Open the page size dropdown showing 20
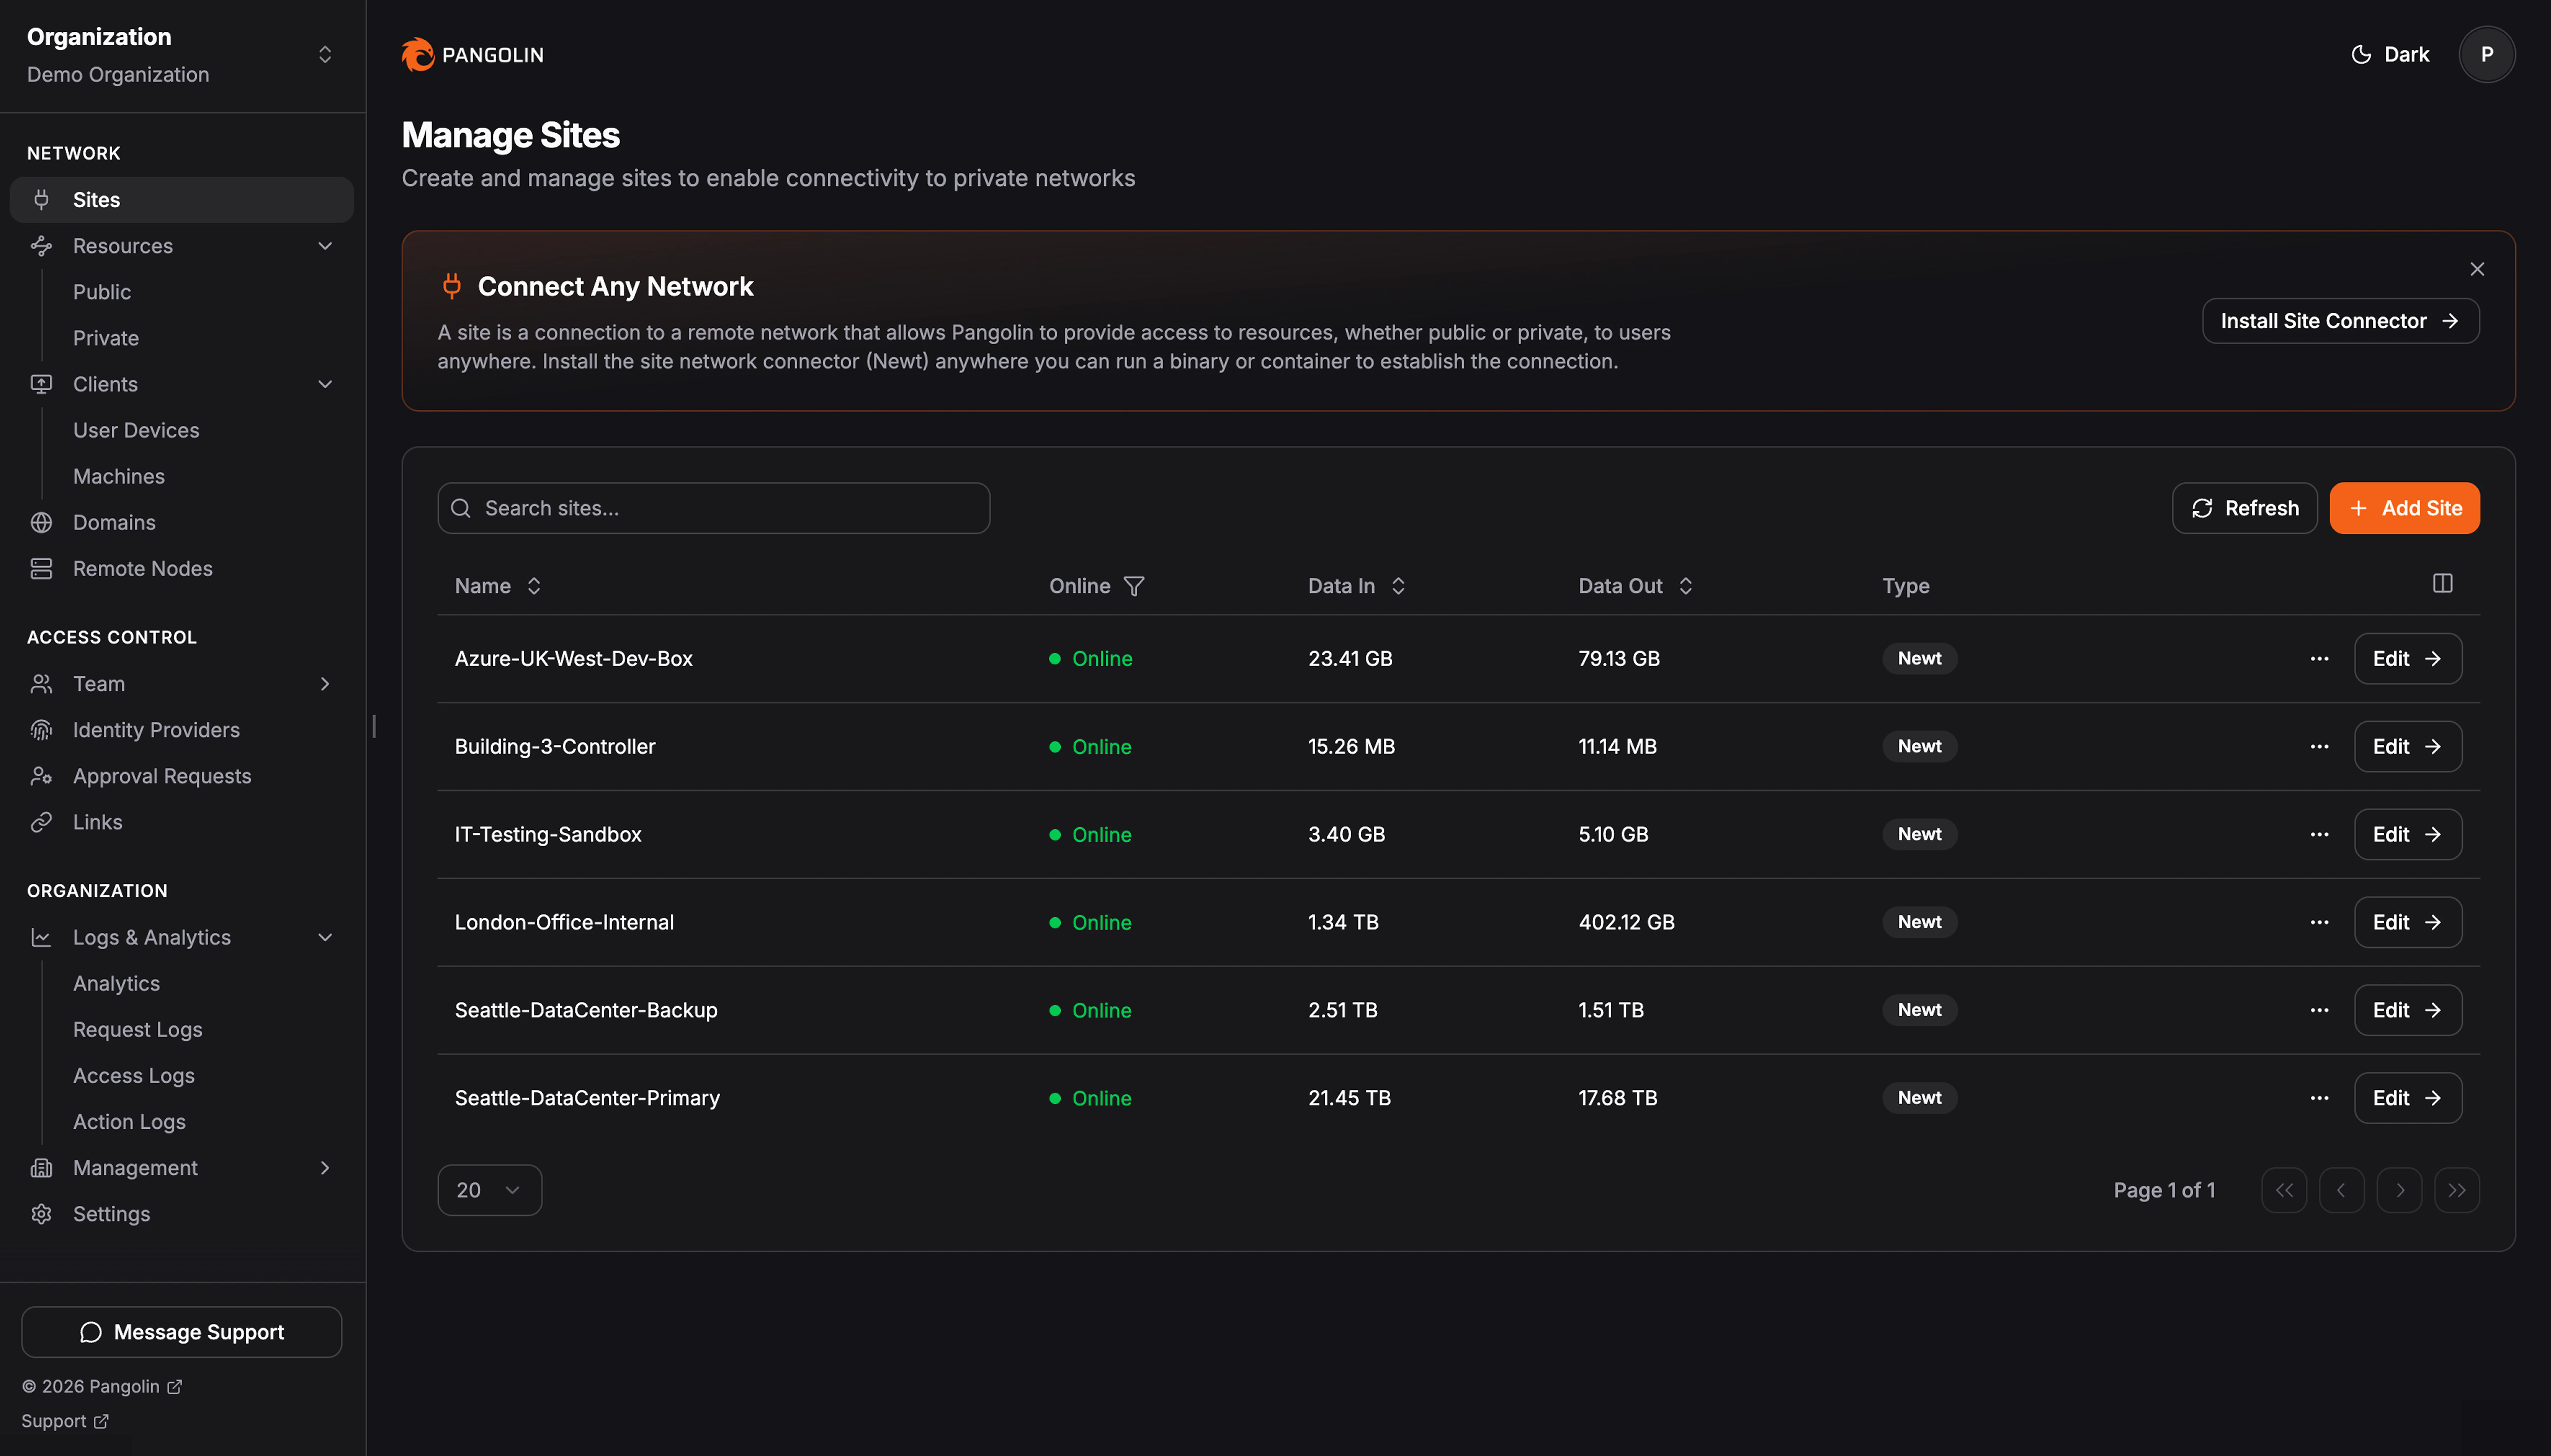 click(489, 1189)
